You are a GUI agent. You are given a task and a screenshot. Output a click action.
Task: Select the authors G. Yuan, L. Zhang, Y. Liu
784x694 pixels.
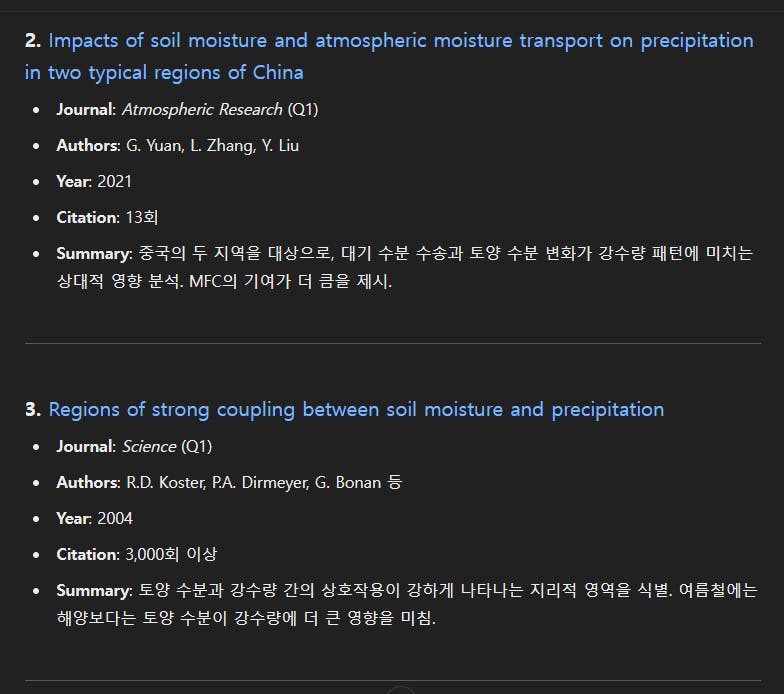212,146
